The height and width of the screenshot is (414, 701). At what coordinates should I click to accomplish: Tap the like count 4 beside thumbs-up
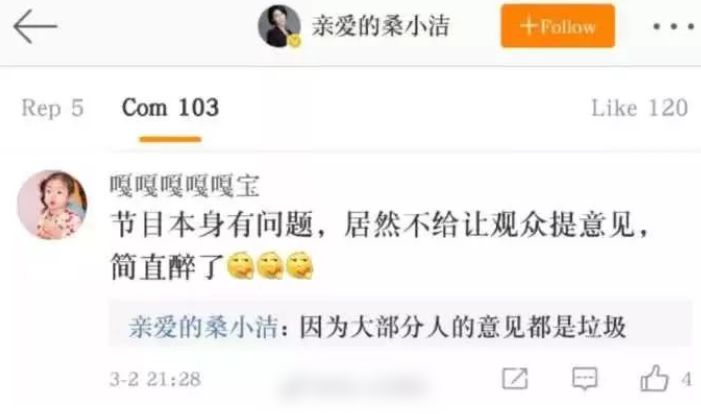[x=686, y=380]
